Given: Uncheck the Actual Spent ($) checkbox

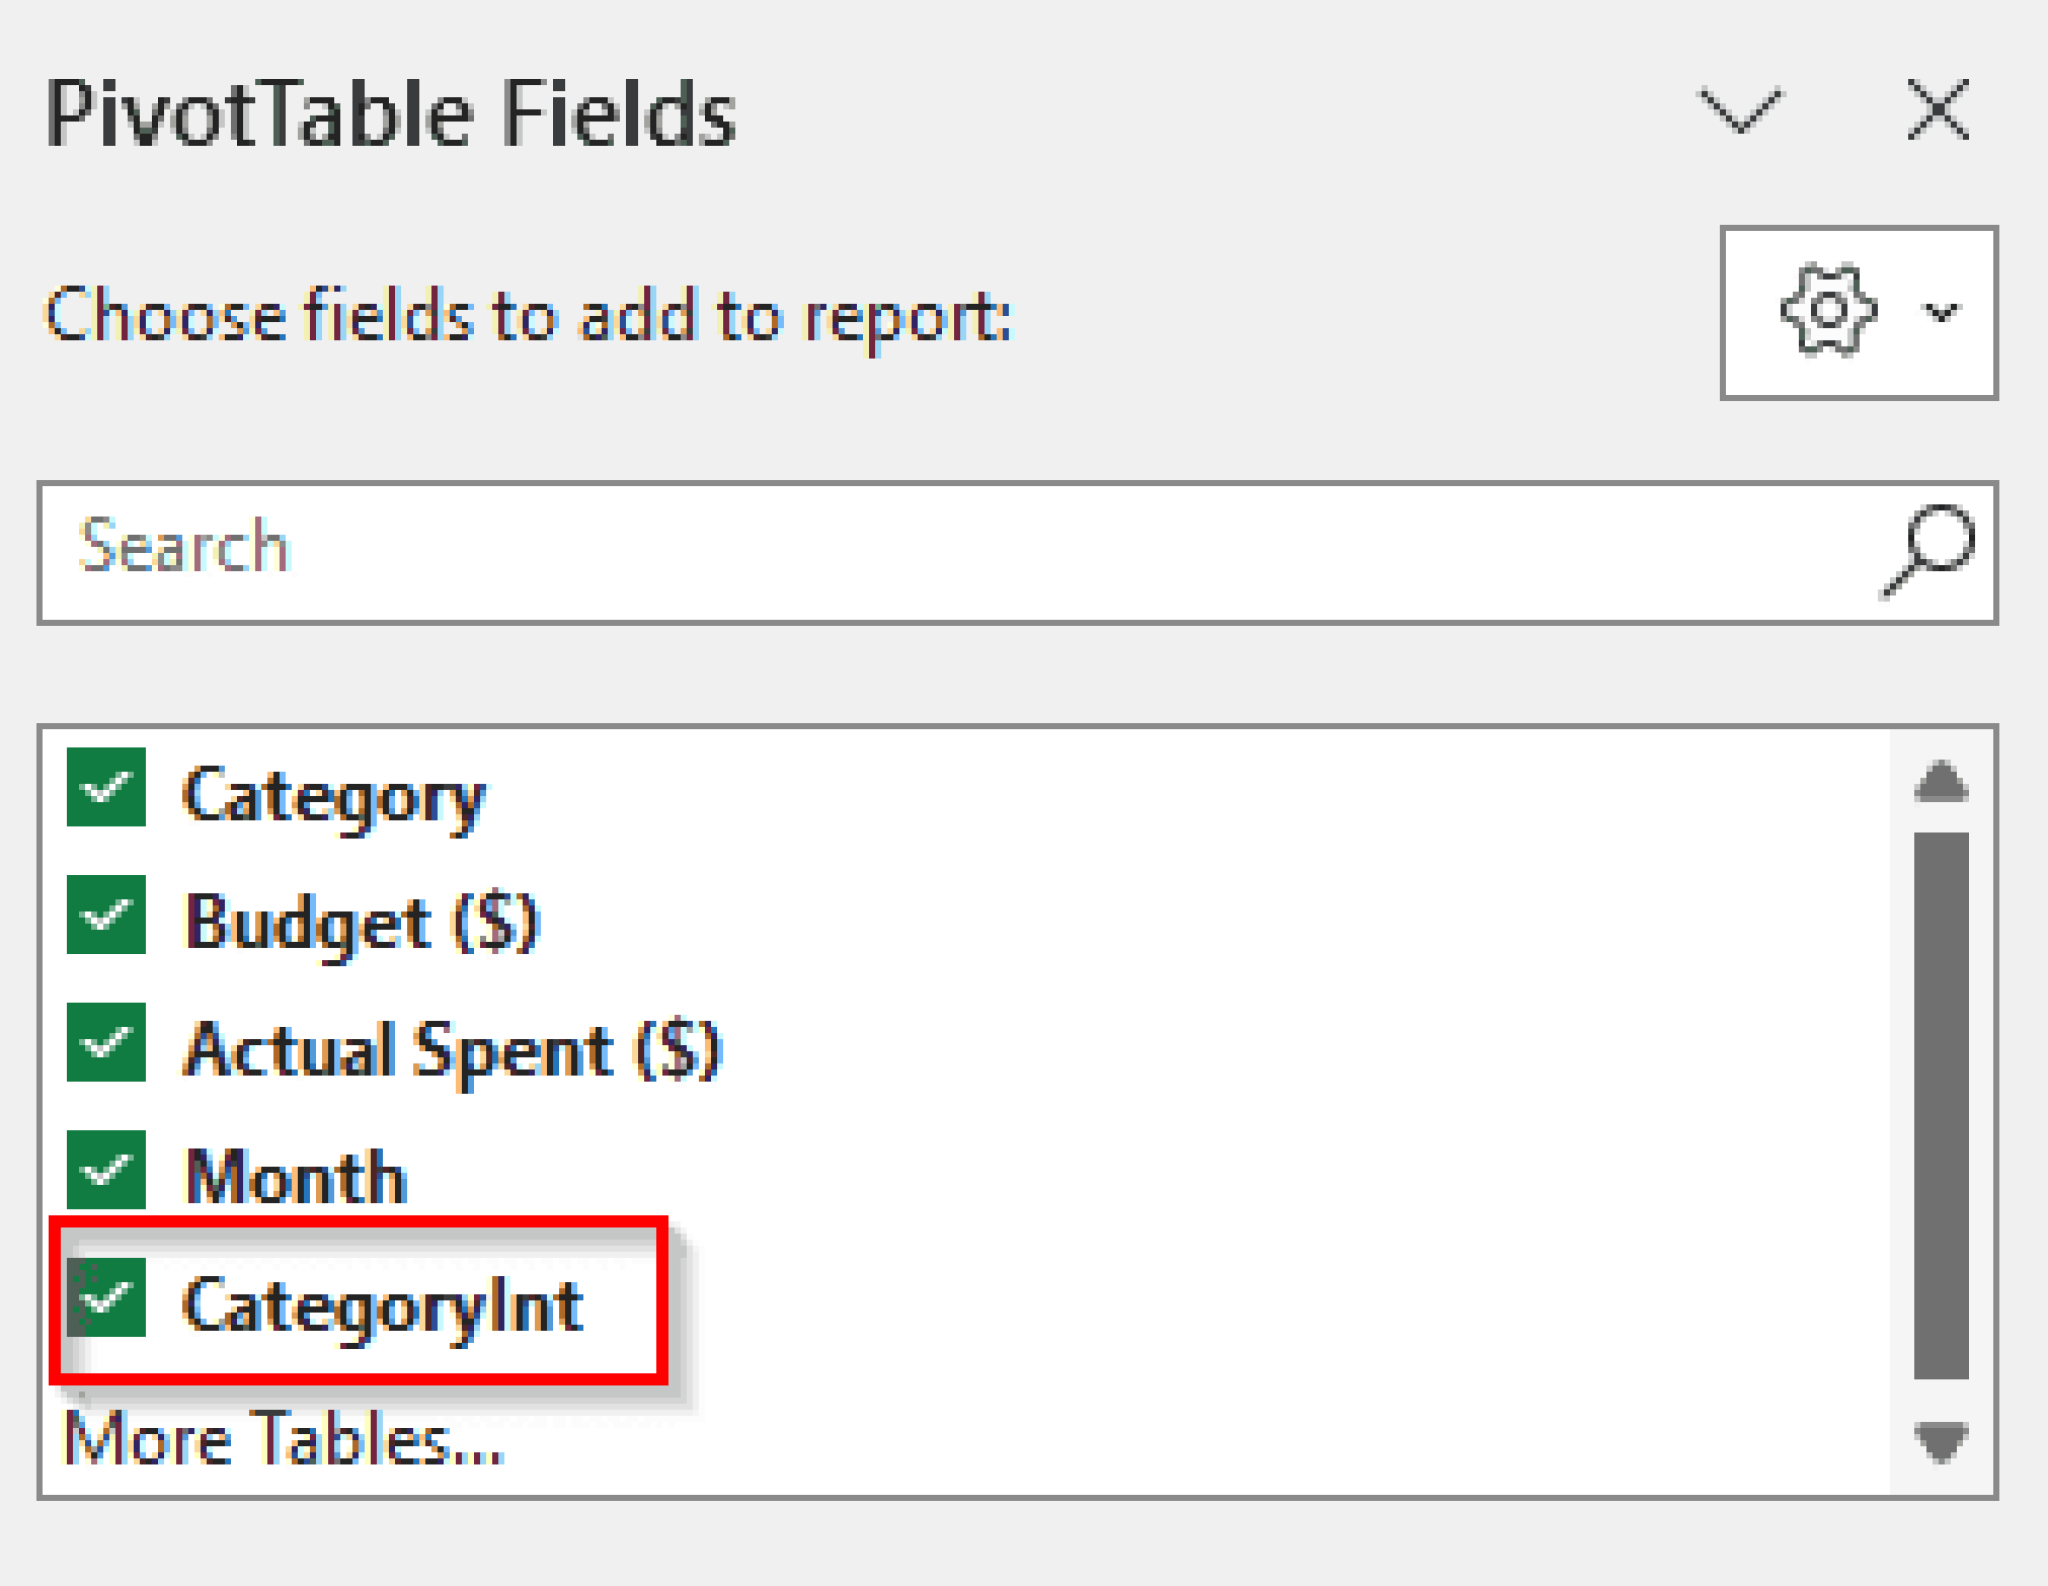Looking at the screenshot, I should (x=106, y=1043).
